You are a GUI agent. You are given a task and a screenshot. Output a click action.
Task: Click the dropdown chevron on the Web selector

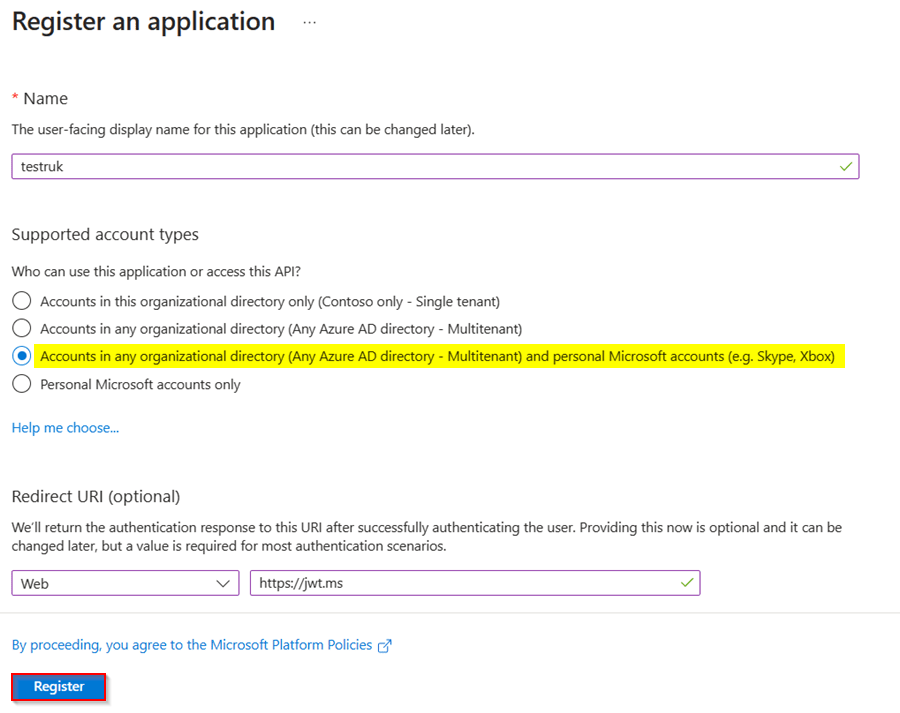point(225,583)
